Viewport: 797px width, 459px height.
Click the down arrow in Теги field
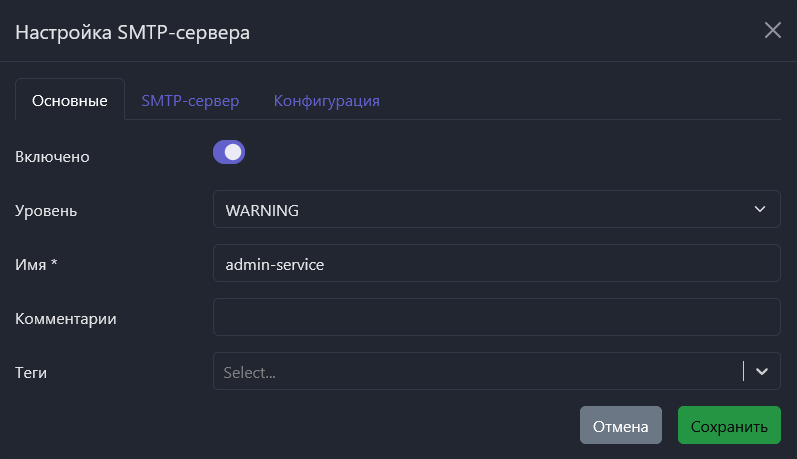point(762,371)
